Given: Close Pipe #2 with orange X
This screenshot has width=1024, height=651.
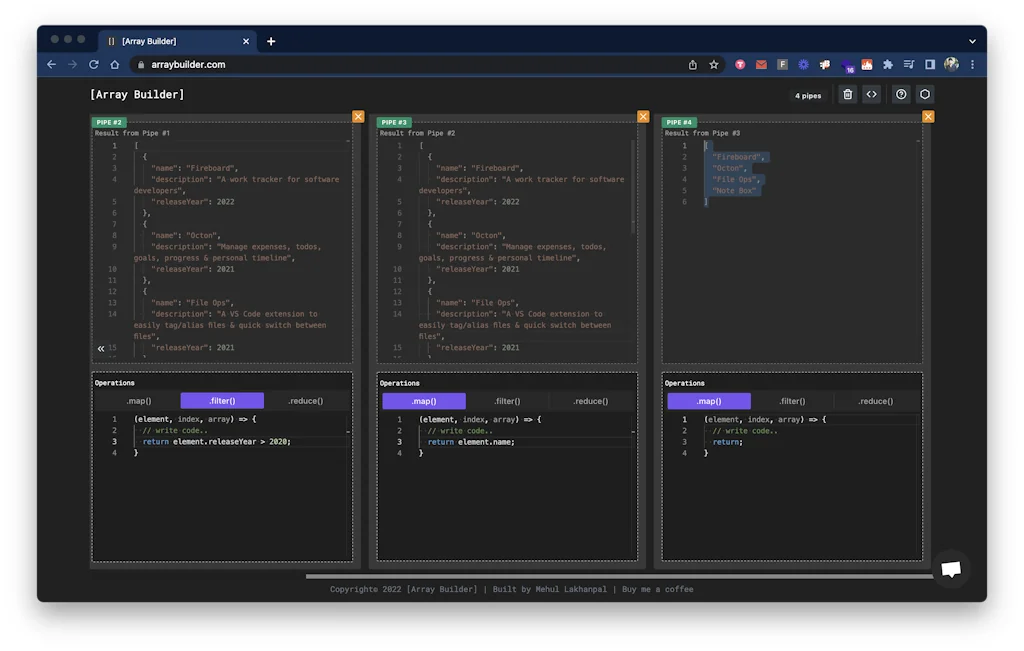Looking at the screenshot, I should click(x=358, y=116).
